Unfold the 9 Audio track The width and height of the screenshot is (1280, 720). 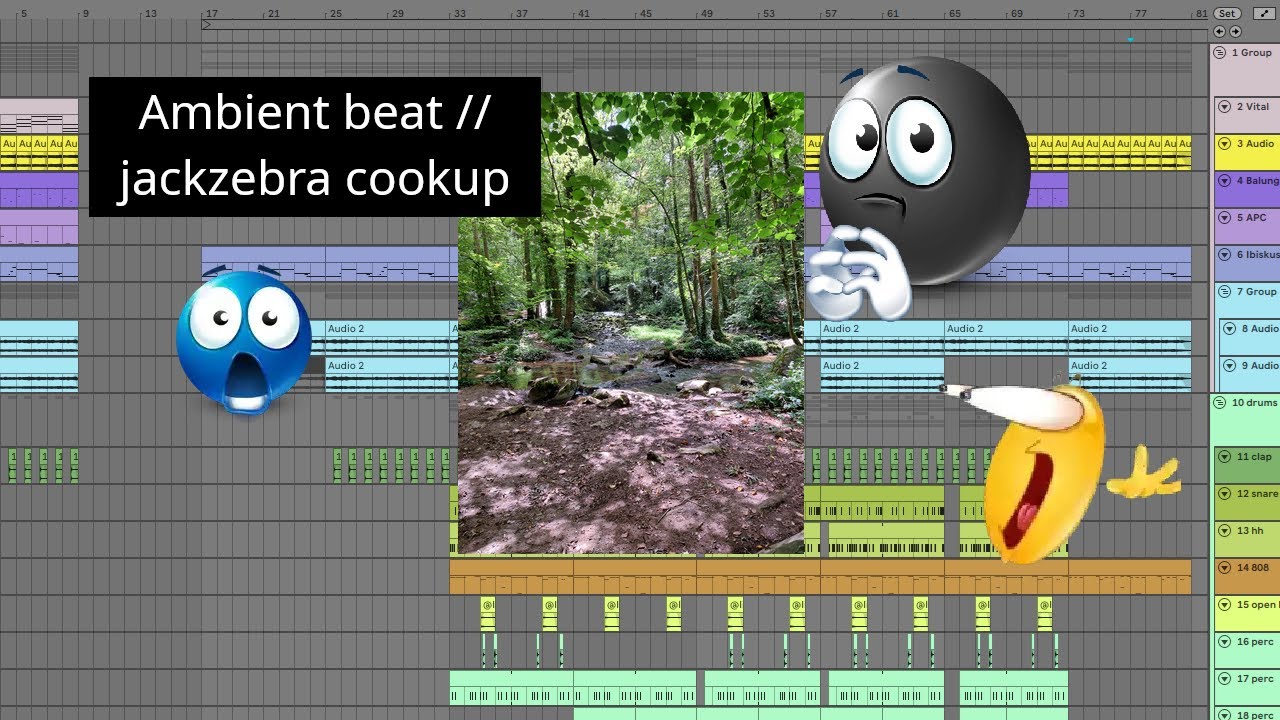click(x=1229, y=365)
